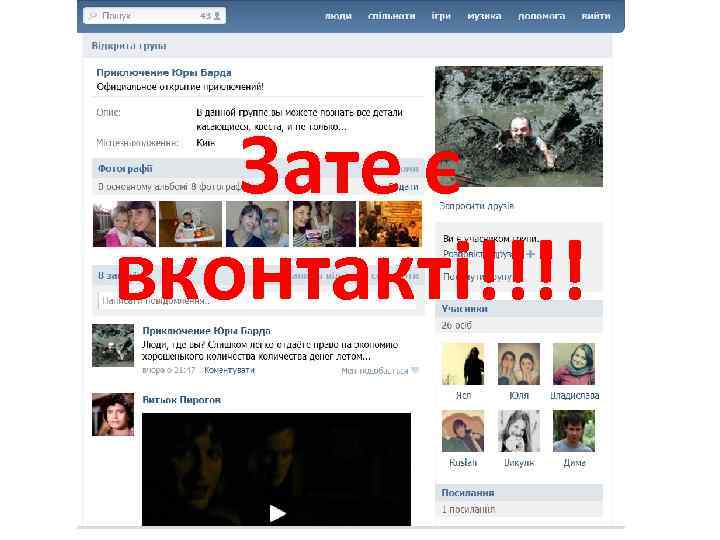Open the спільноти navigation link
Image resolution: width=720 pixels, height=540 pixels.
[392, 16]
